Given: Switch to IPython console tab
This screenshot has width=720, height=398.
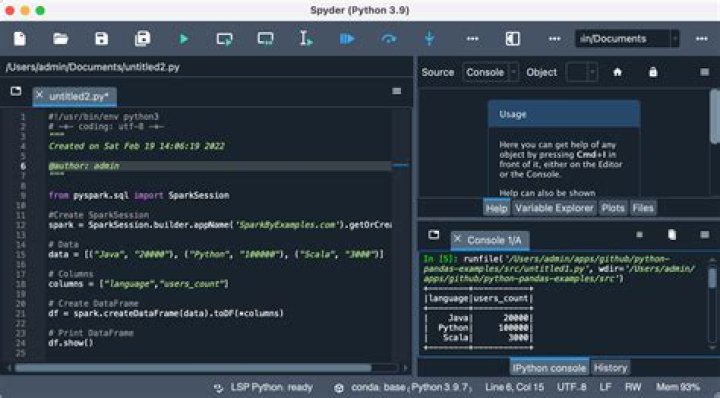Looking at the screenshot, I should click(549, 368).
